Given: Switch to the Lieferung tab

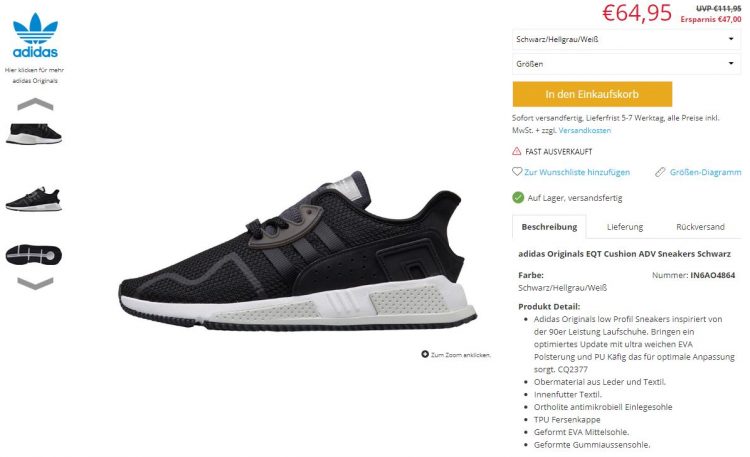Looking at the screenshot, I should tap(625, 227).
